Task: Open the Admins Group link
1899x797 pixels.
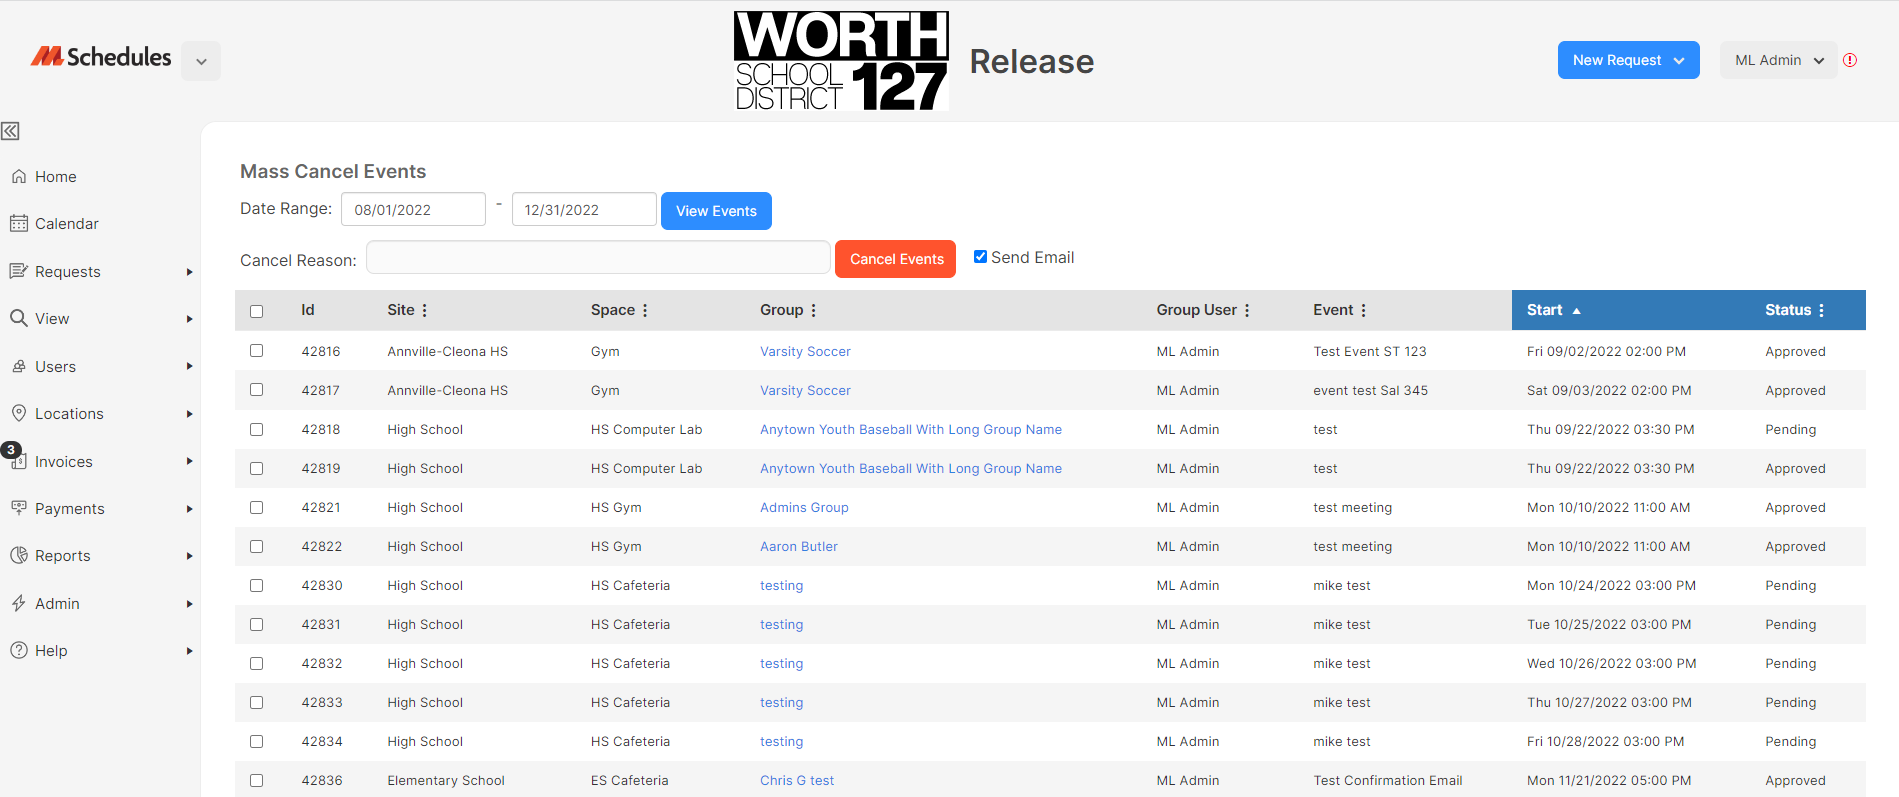Action: pyautogui.click(x=804, y=507)
